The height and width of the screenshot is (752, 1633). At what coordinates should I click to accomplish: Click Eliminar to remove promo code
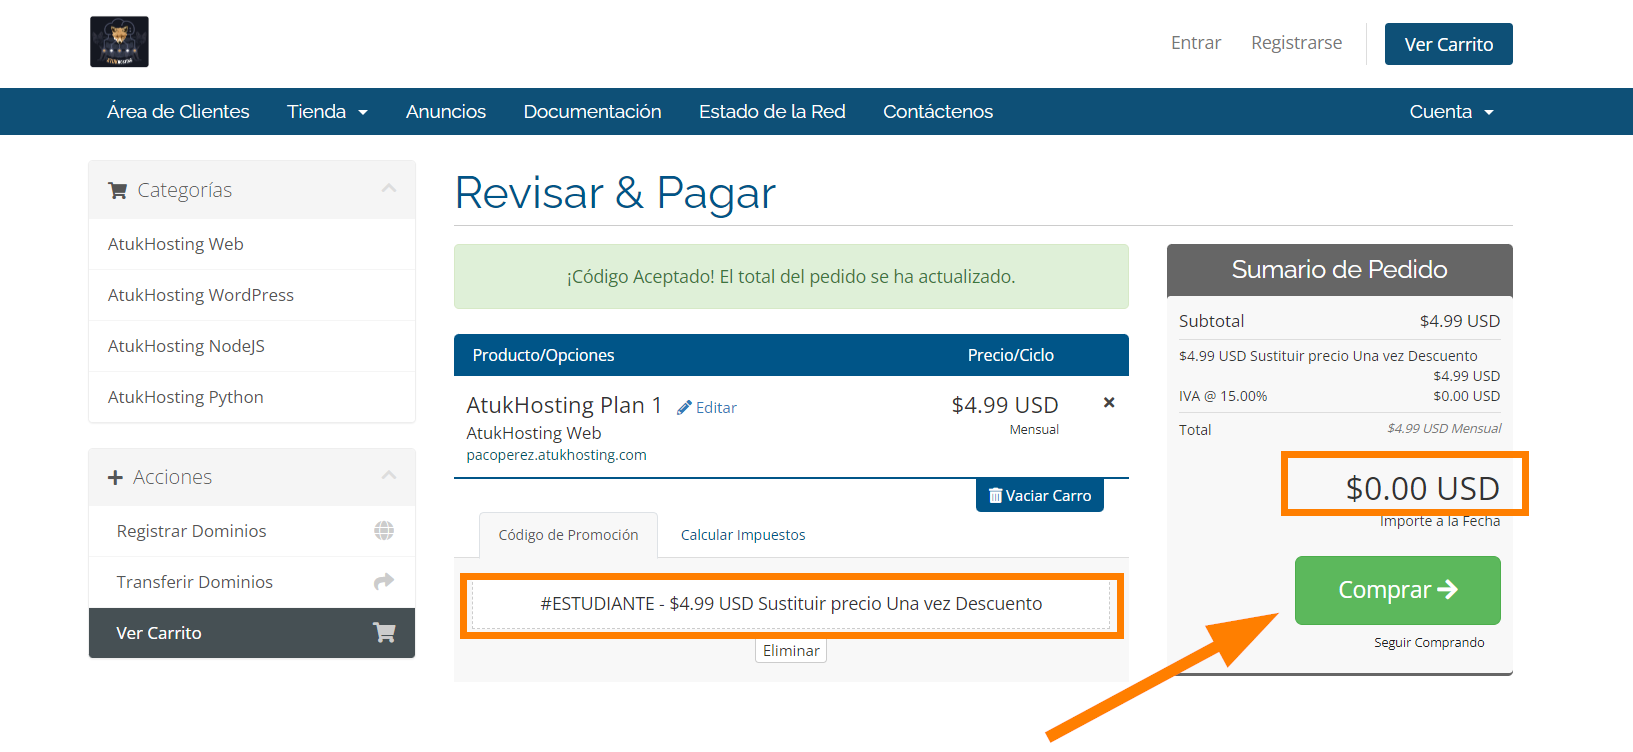[791, 651]
